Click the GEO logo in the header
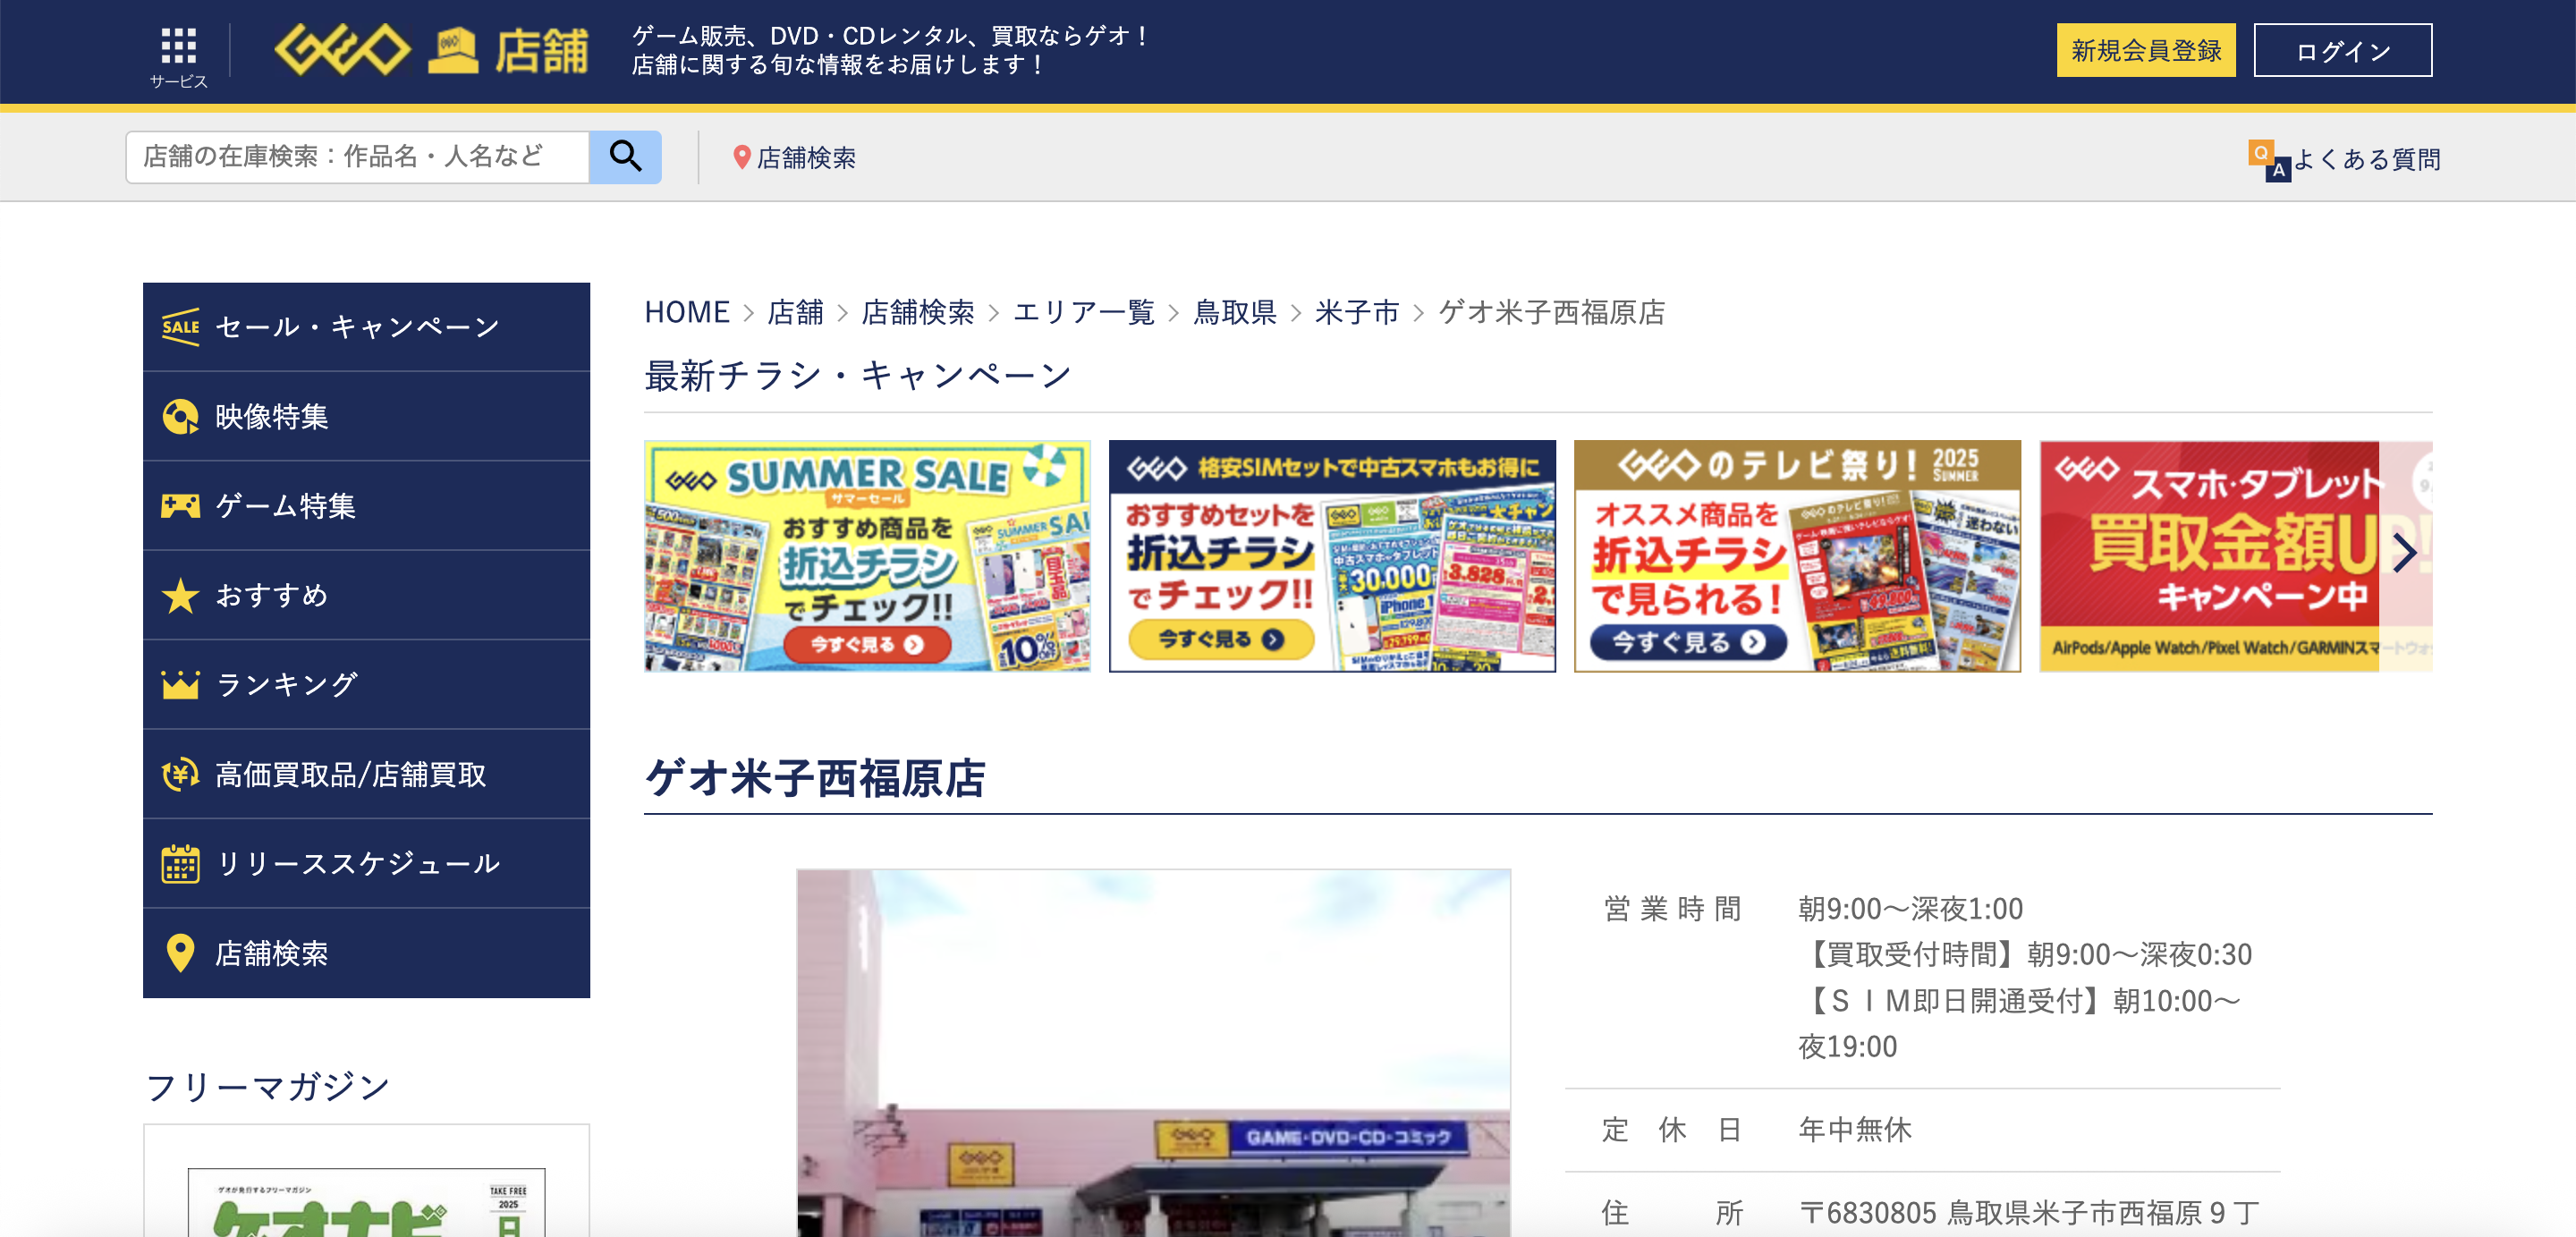Viewport: 2576px width, 1237px height. click(342, 50)
